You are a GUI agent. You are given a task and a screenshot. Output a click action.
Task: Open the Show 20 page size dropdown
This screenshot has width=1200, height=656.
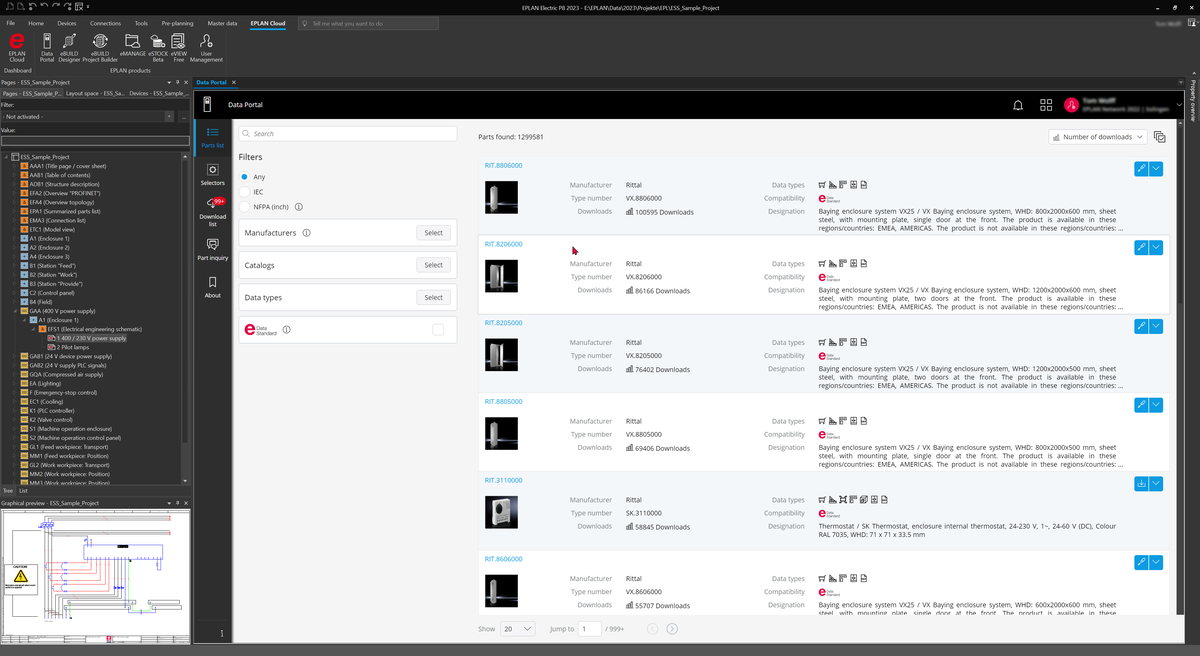518,629
